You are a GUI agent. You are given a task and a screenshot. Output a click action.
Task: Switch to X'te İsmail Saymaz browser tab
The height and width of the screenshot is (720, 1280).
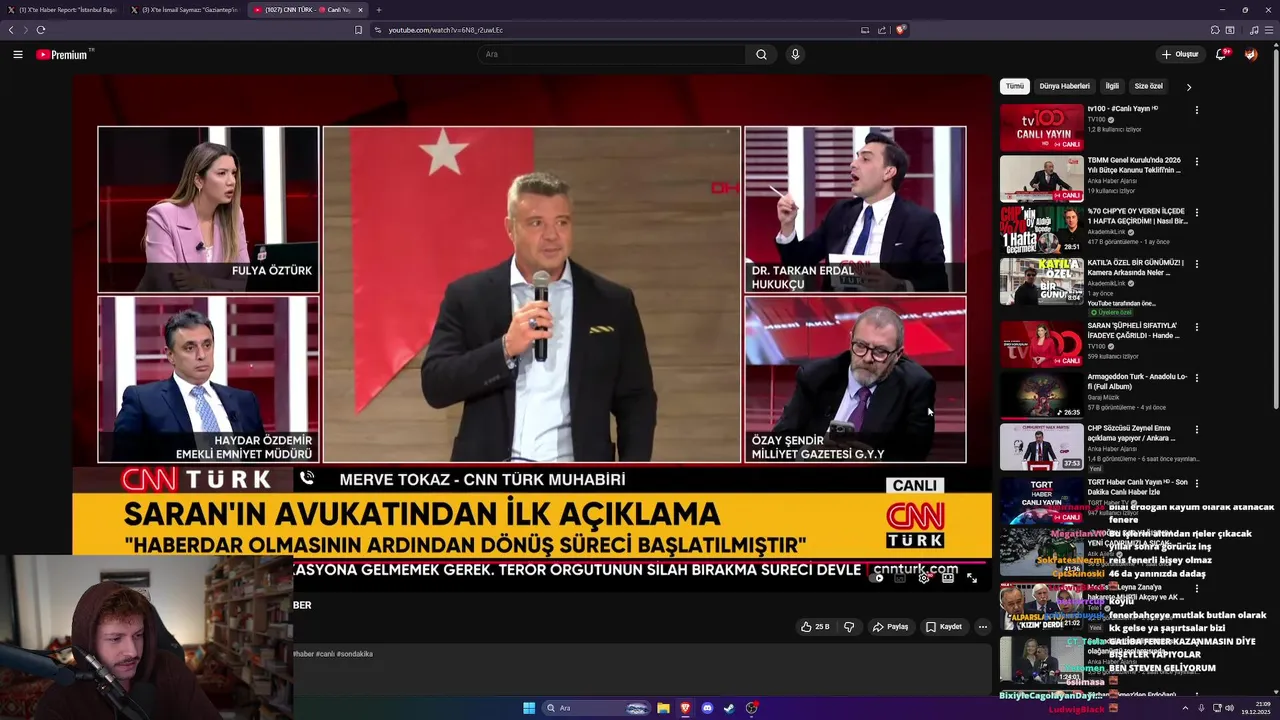tap(185, 10)
